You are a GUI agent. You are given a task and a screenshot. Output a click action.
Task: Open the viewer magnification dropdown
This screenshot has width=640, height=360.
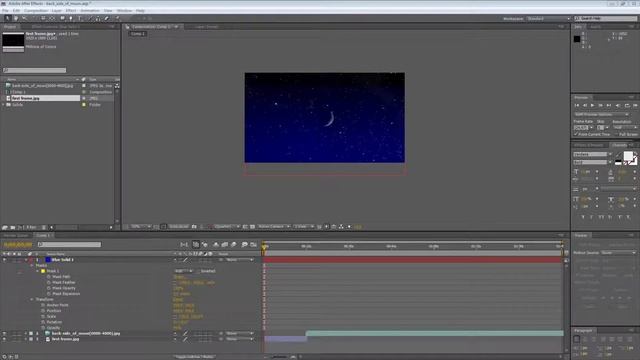coord(141,227)
